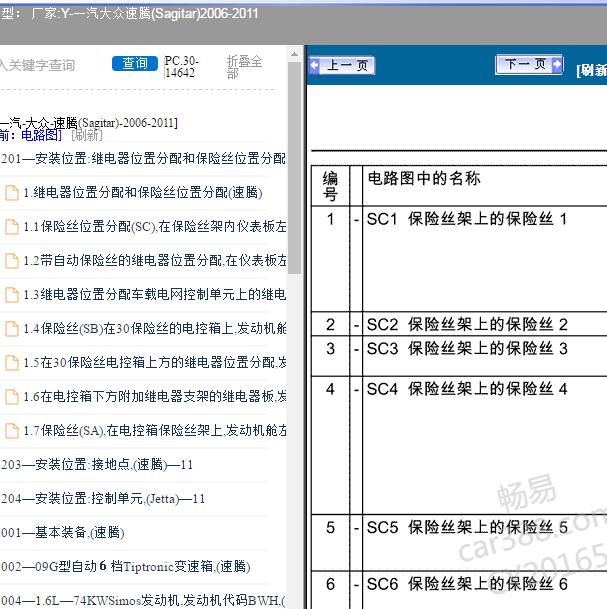Open 1.继电器位置分配和保险丝位置分配(速腾) entry
Screen dimensions: 607x609
tap(143, 192)
